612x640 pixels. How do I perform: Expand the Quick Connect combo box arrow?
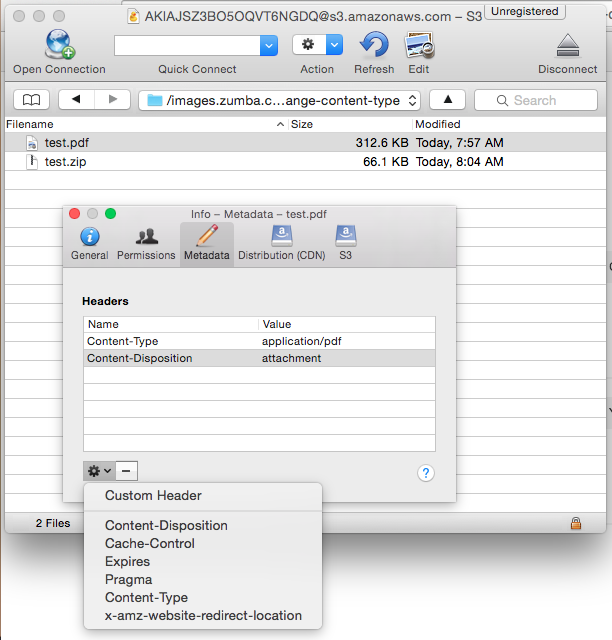(269, 45)
